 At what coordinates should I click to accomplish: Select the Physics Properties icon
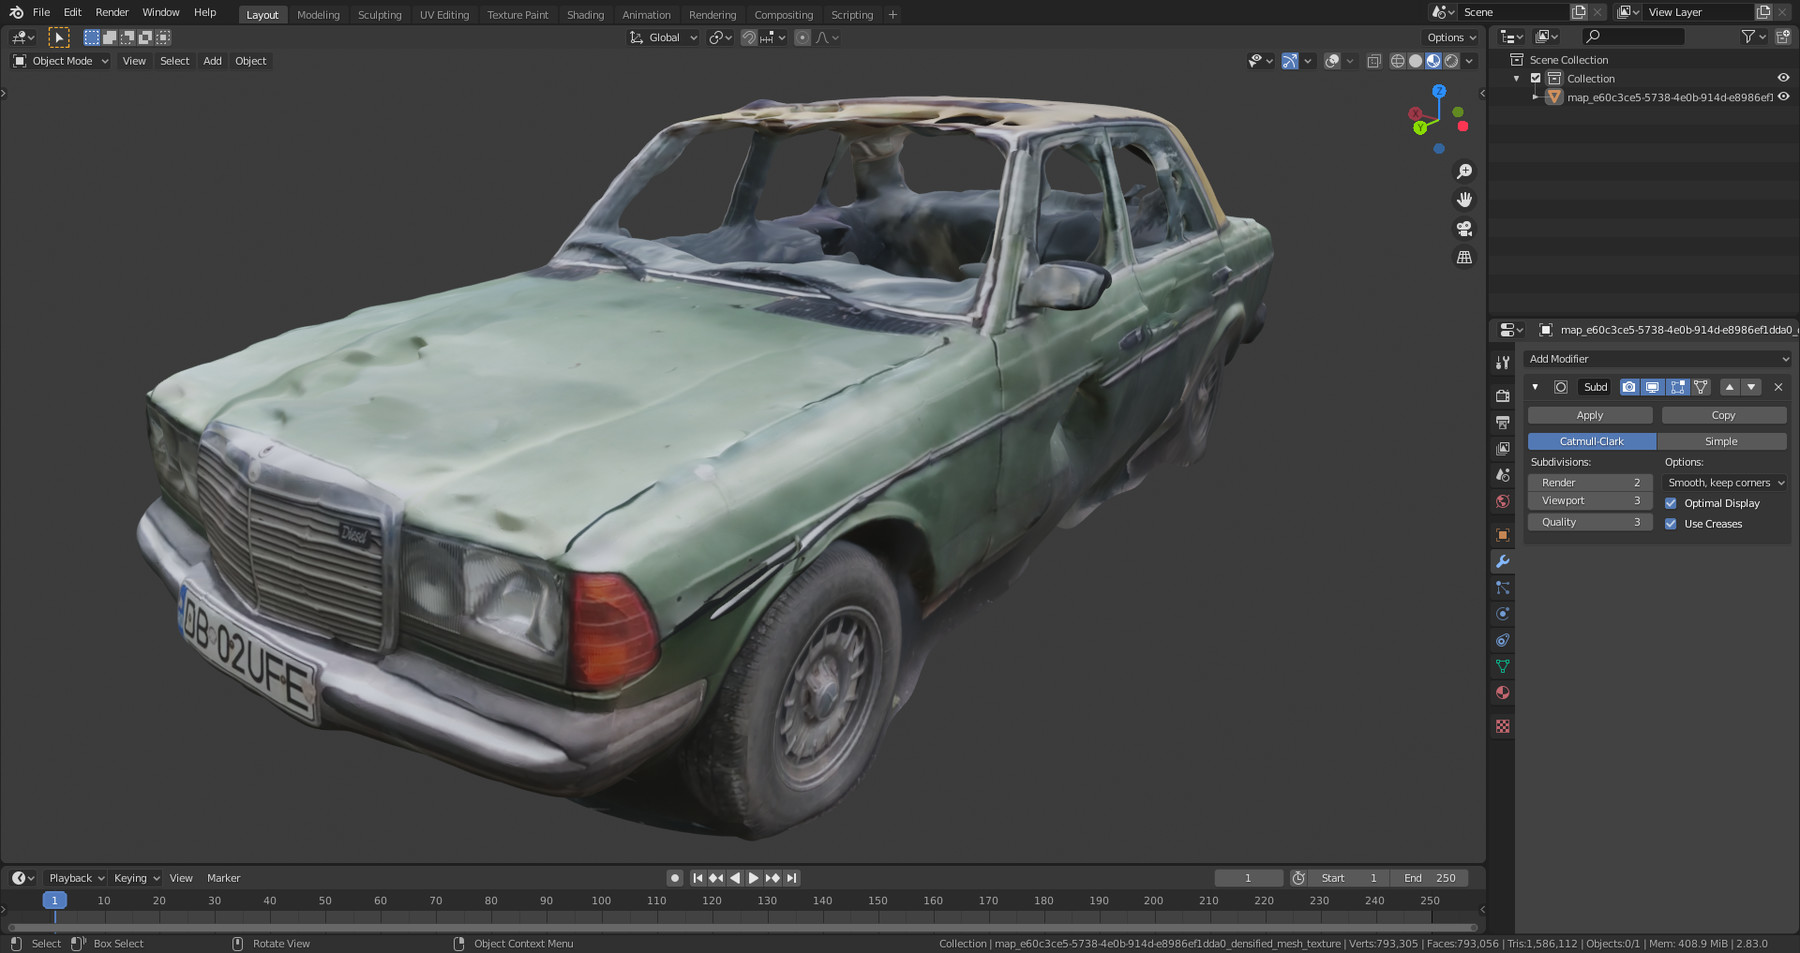tap(1502, 613)
